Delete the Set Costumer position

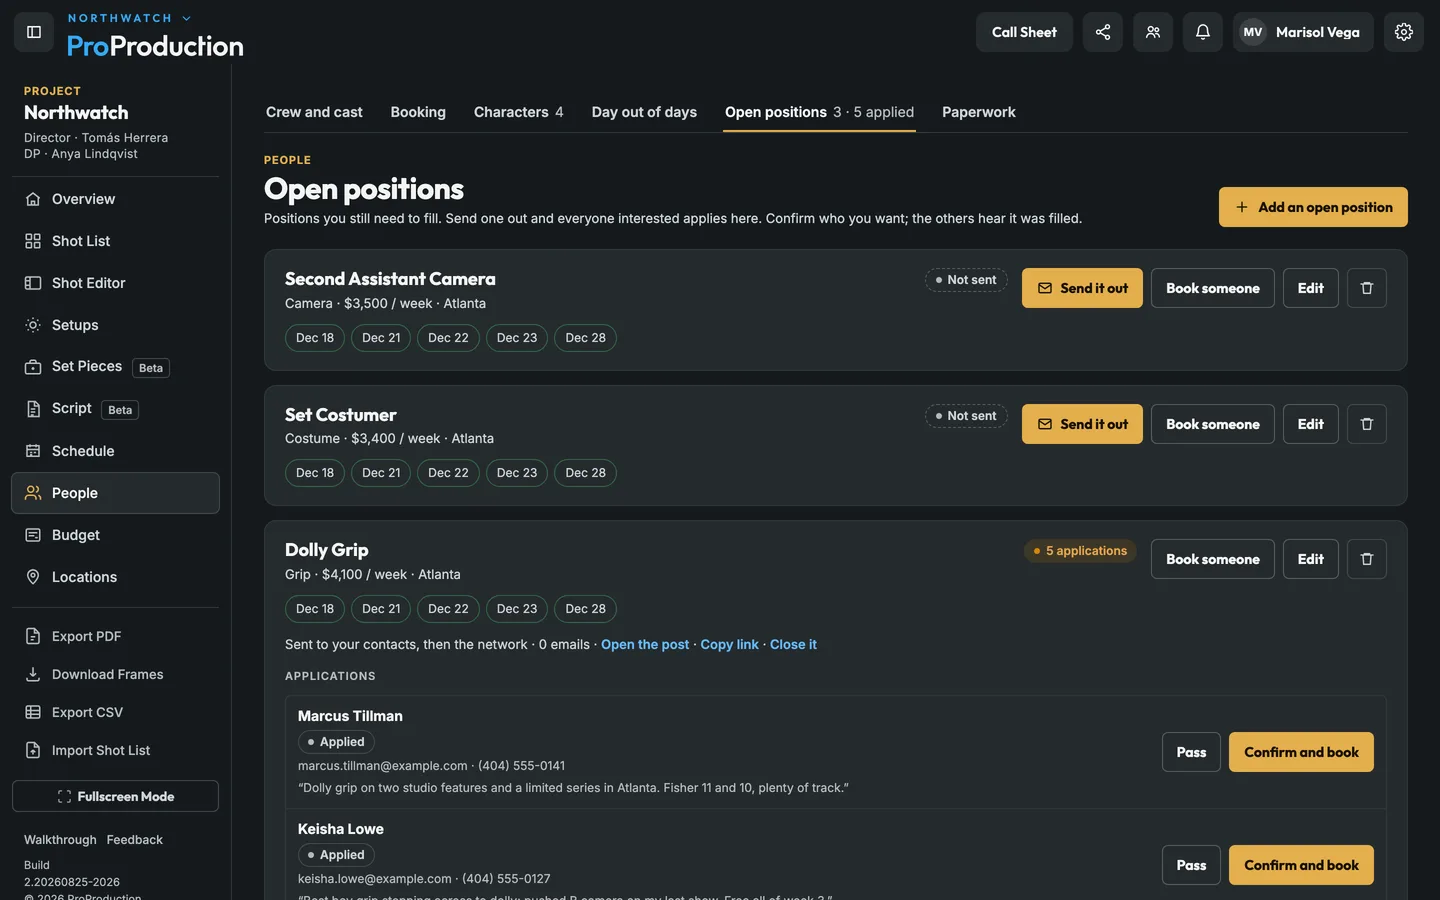1367,424
